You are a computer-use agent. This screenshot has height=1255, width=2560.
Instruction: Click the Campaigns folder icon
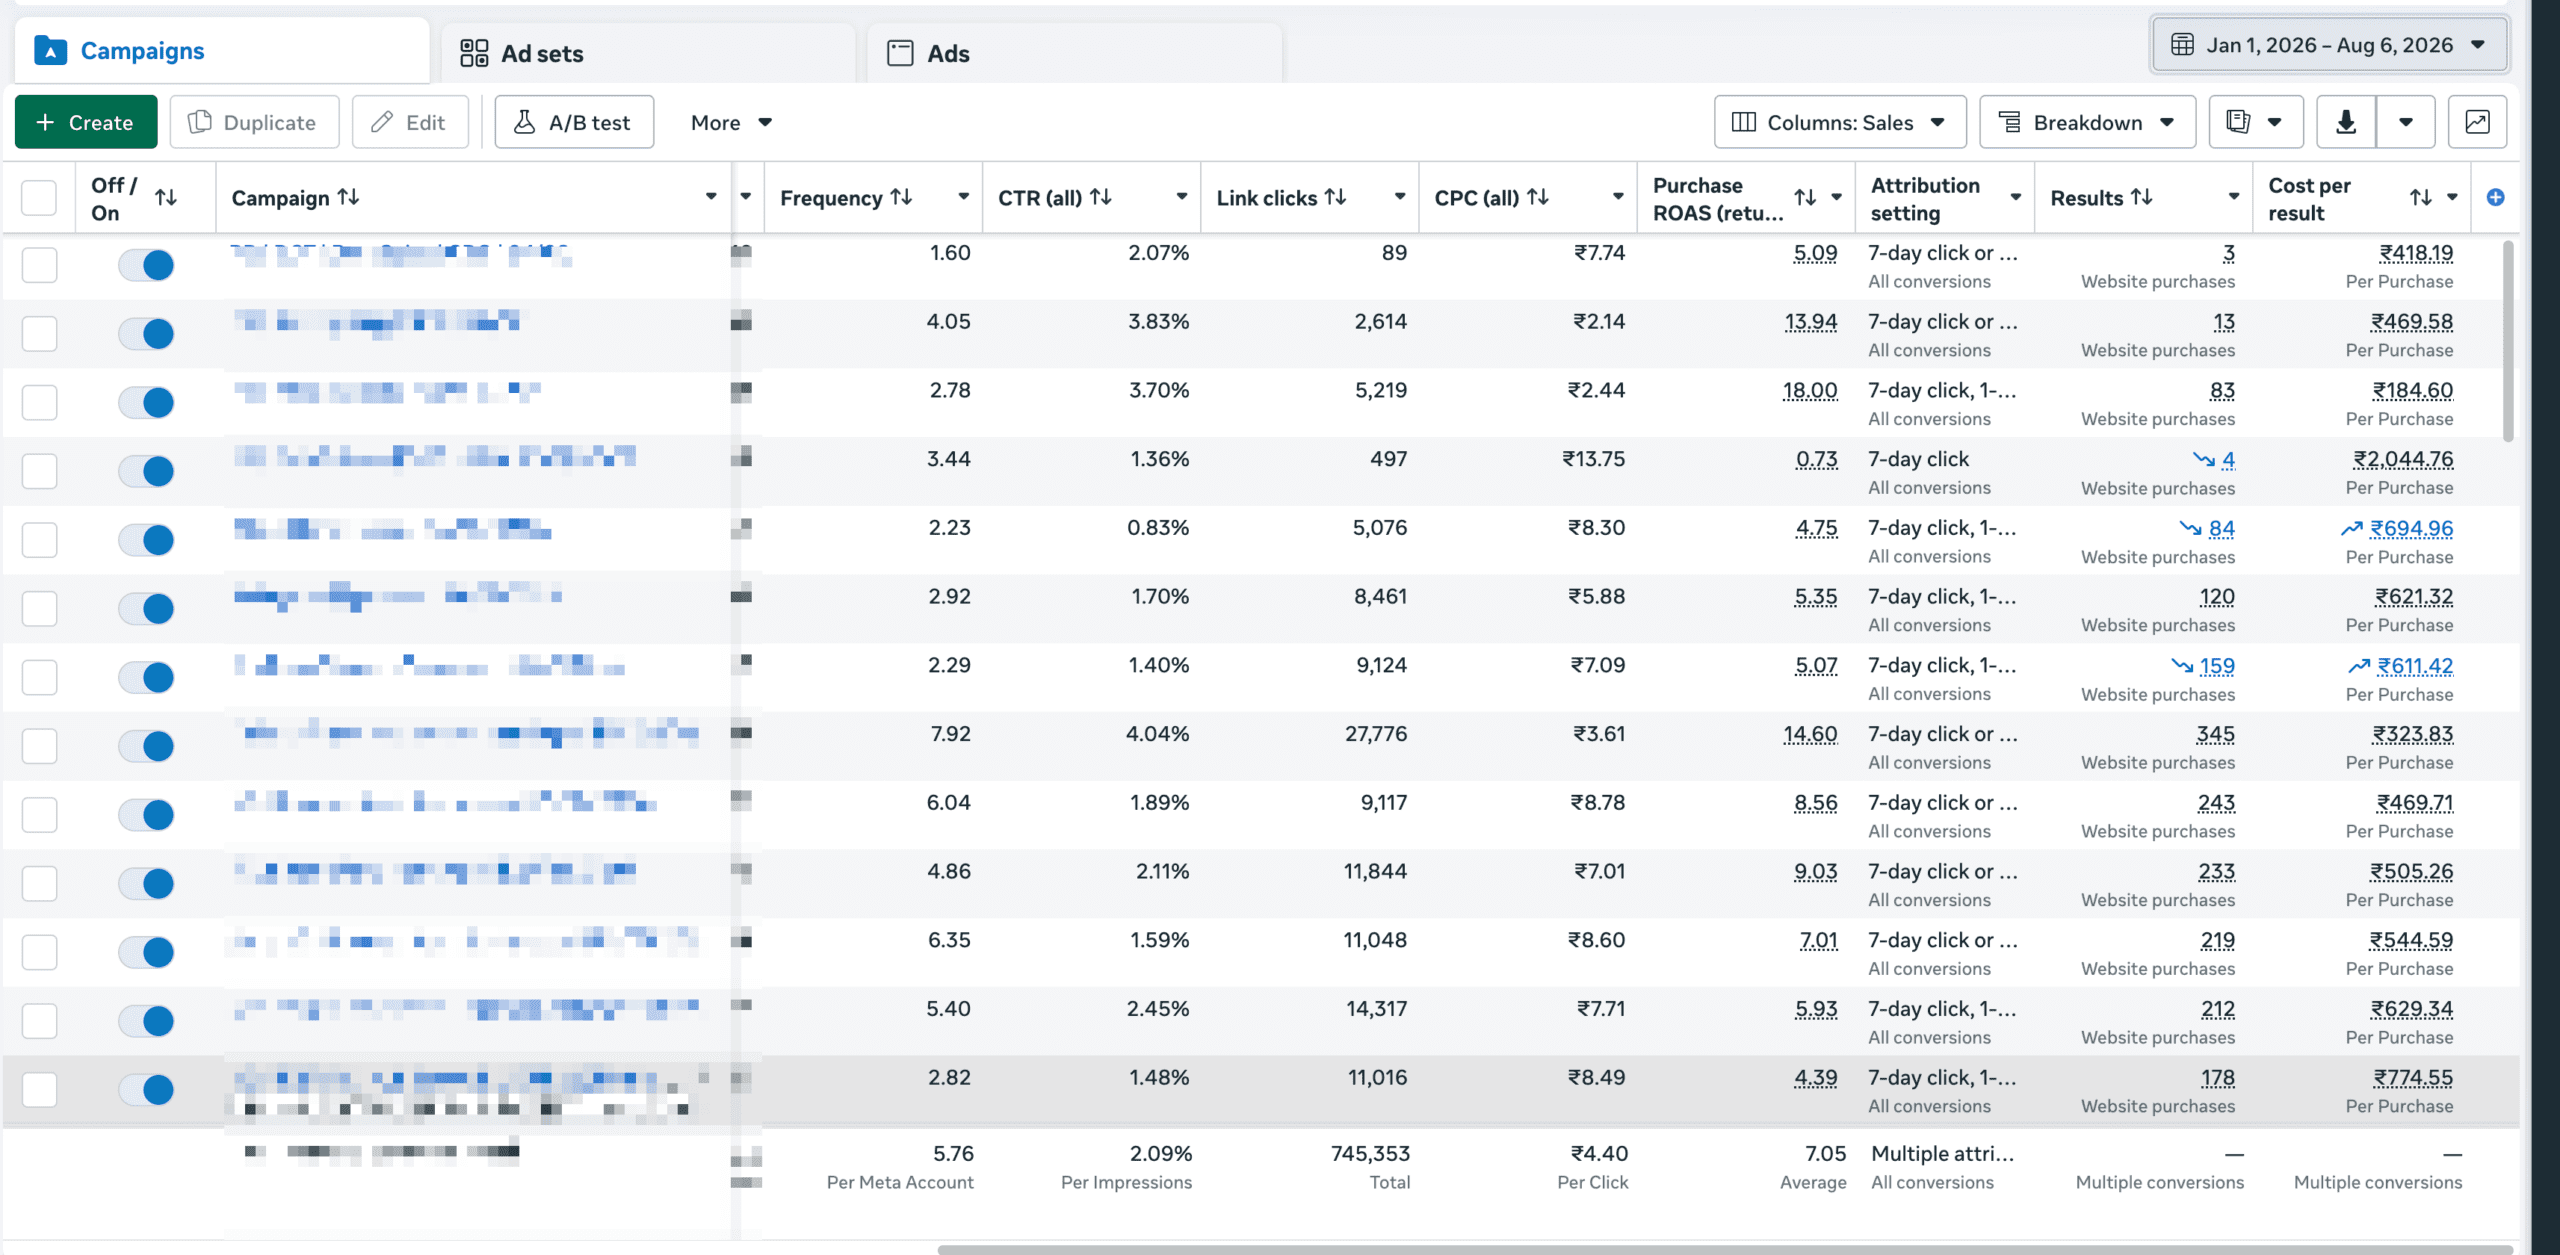coord(50,50)
